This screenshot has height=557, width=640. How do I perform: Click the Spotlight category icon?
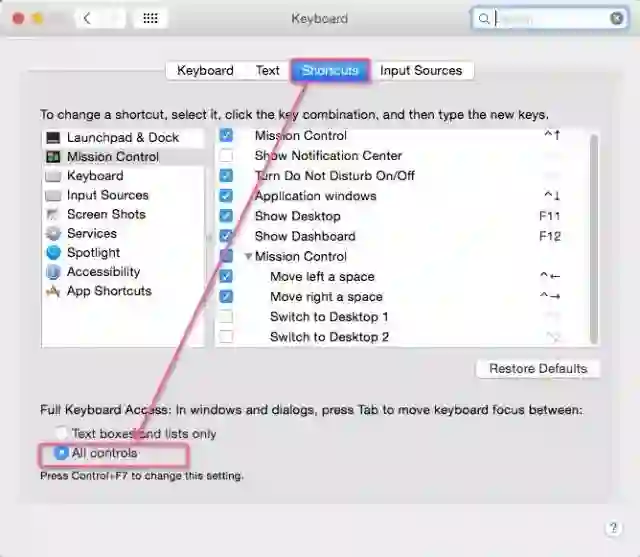[x=53, y=253]
